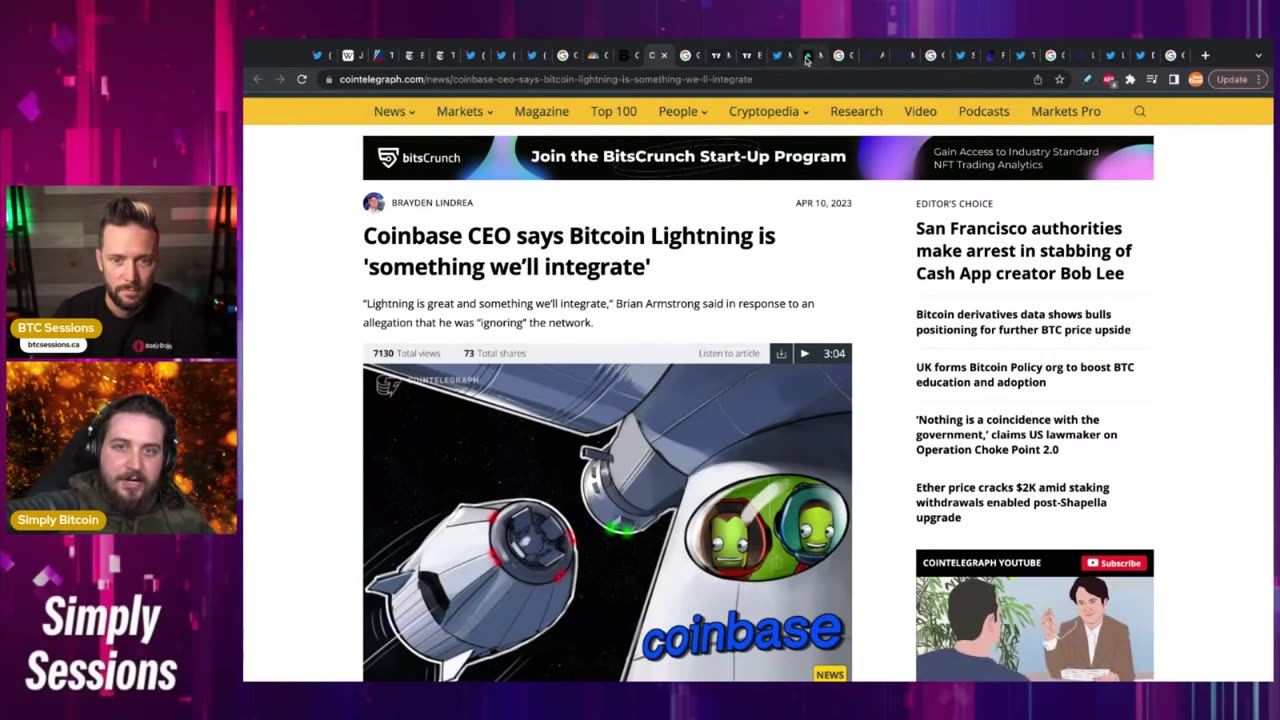The height and width of the screenshot is (720, 1280).
Task: Open the Podcasts nav item
Action: click(984, 111)
